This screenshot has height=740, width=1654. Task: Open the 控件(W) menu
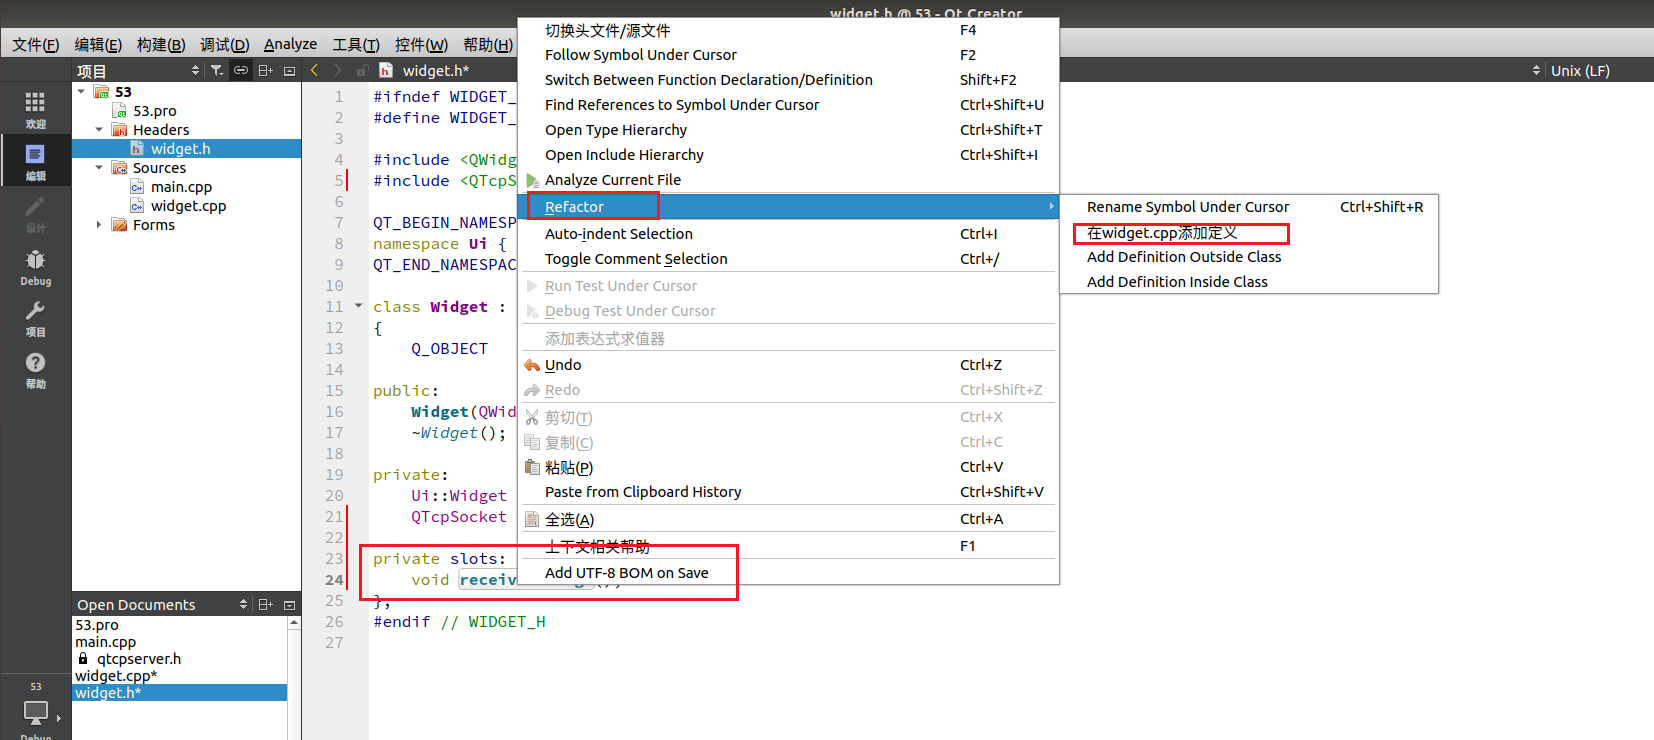coord(421,44)
